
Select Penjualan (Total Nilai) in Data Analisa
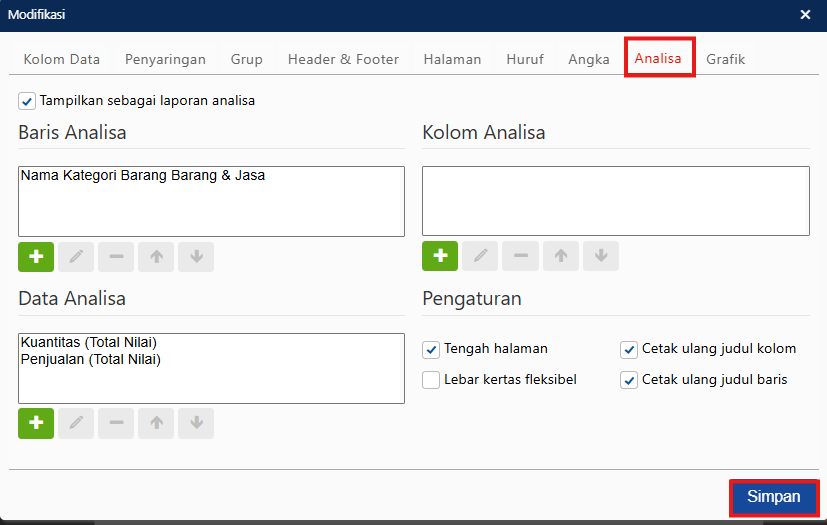pos(90,359)
